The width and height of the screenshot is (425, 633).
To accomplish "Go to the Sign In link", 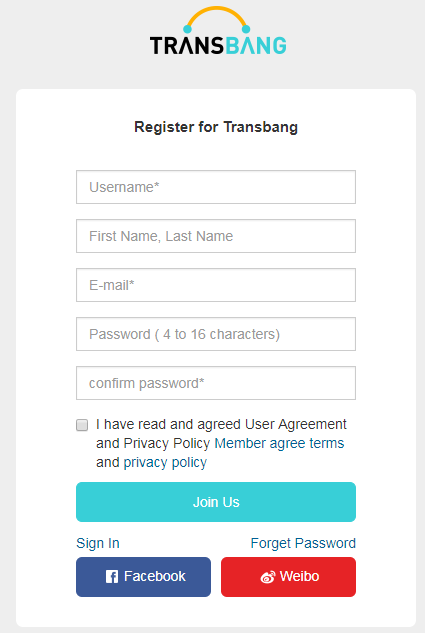I will click(98, 543).
